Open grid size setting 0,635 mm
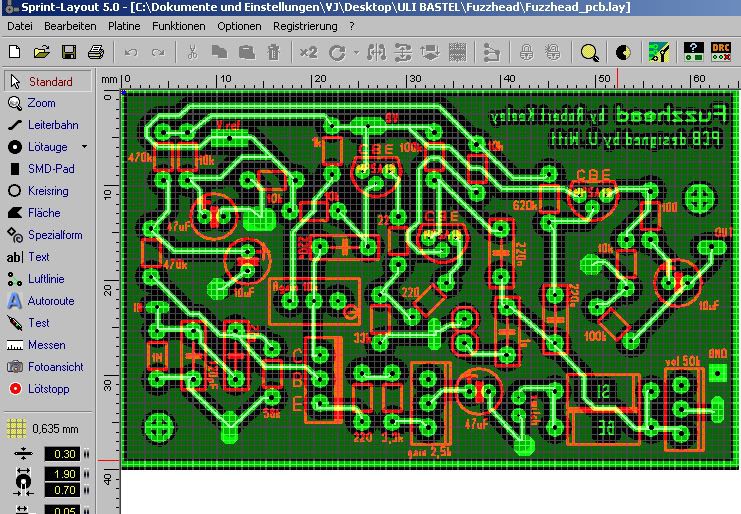This screenshot has height=514, width=741. [x=43, y=429]
